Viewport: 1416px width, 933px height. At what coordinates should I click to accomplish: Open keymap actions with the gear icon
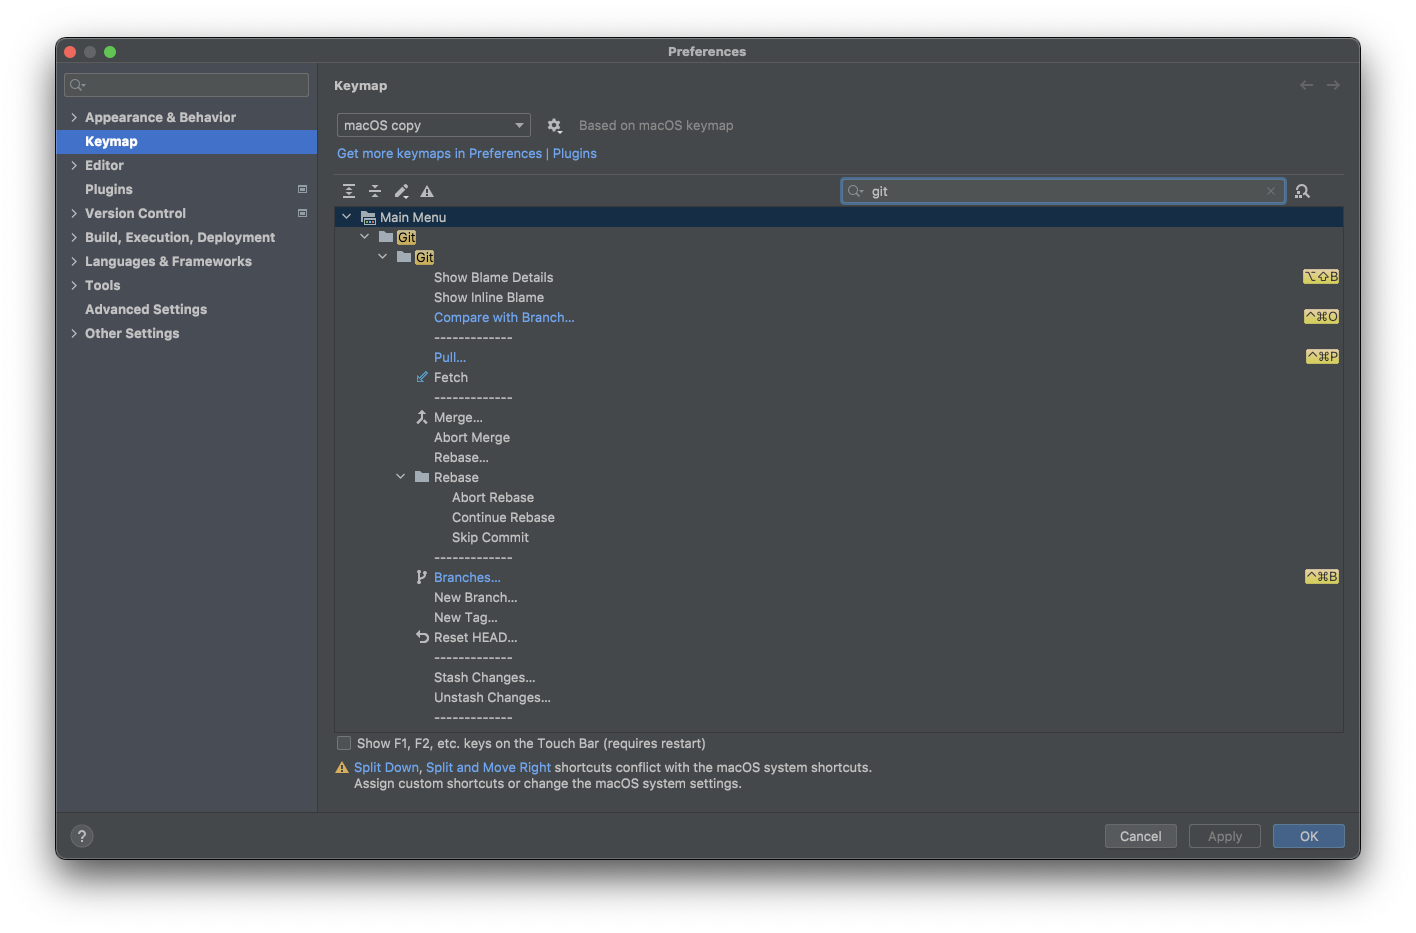pyautogui.click(x=554, y=125)
